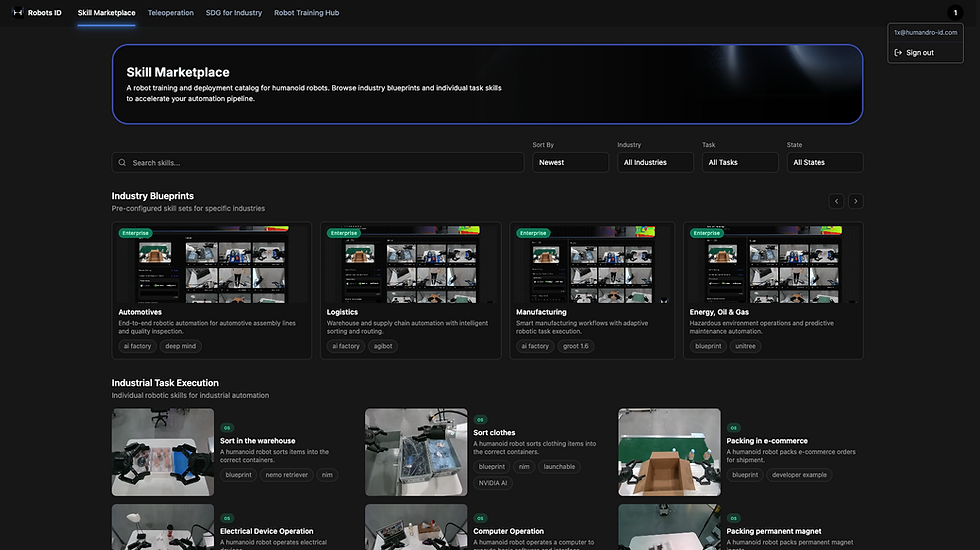Open the Electrical Device Operation title

266,531
